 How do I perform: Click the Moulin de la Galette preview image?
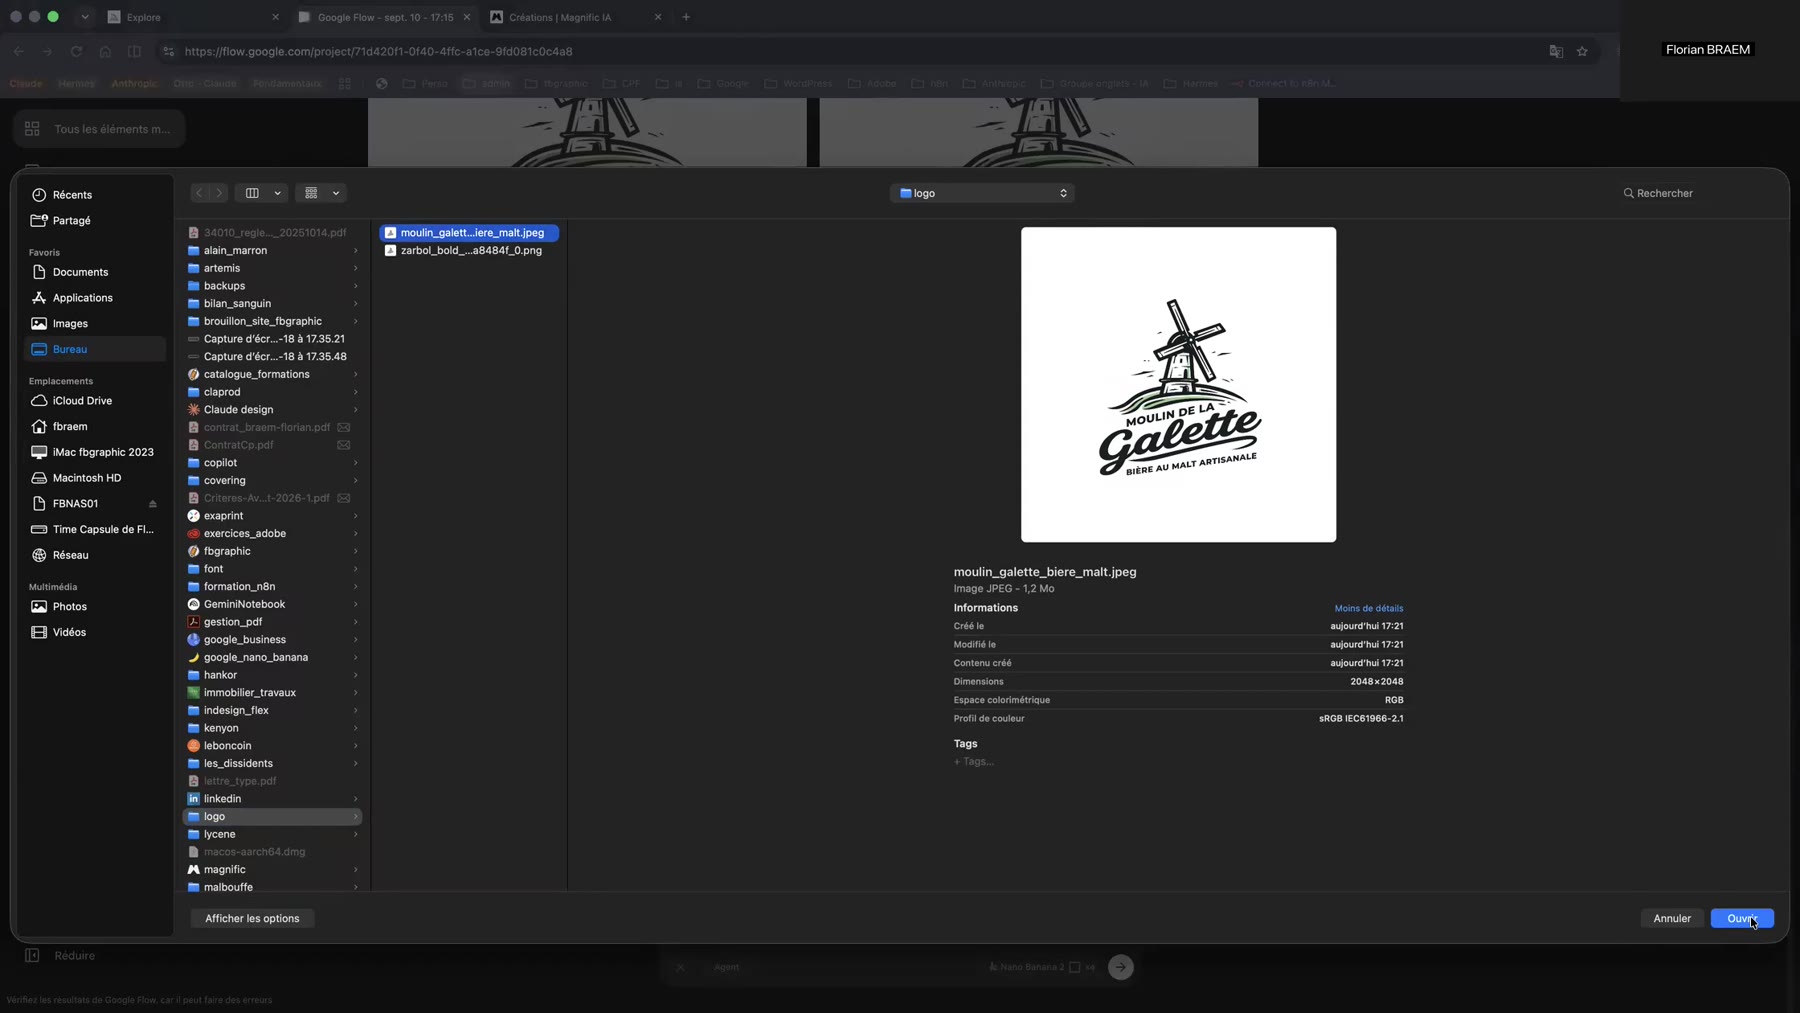coord(1178,385)
